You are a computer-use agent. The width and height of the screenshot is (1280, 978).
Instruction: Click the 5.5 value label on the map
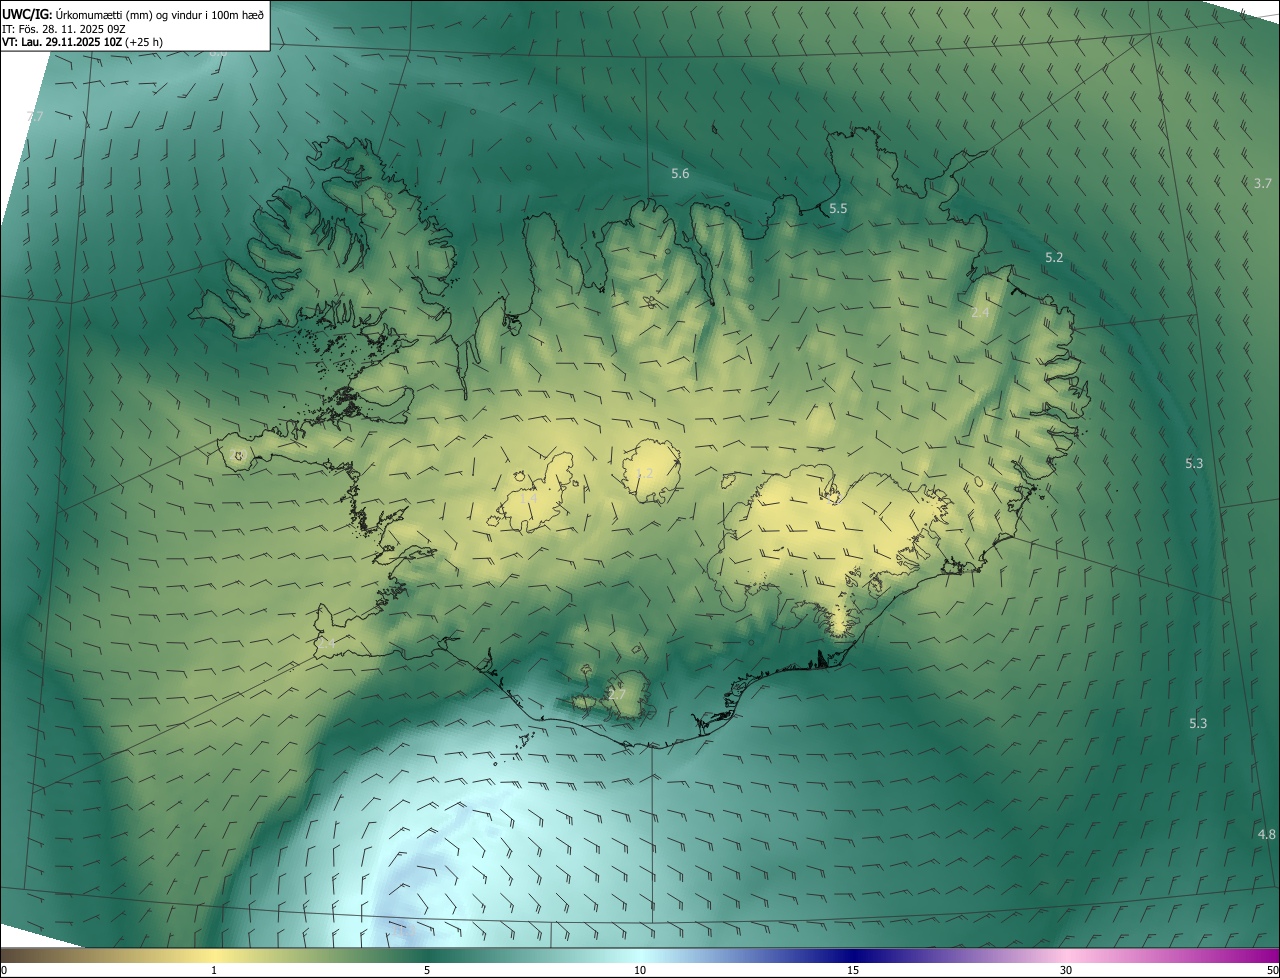(x=838, y=209)
